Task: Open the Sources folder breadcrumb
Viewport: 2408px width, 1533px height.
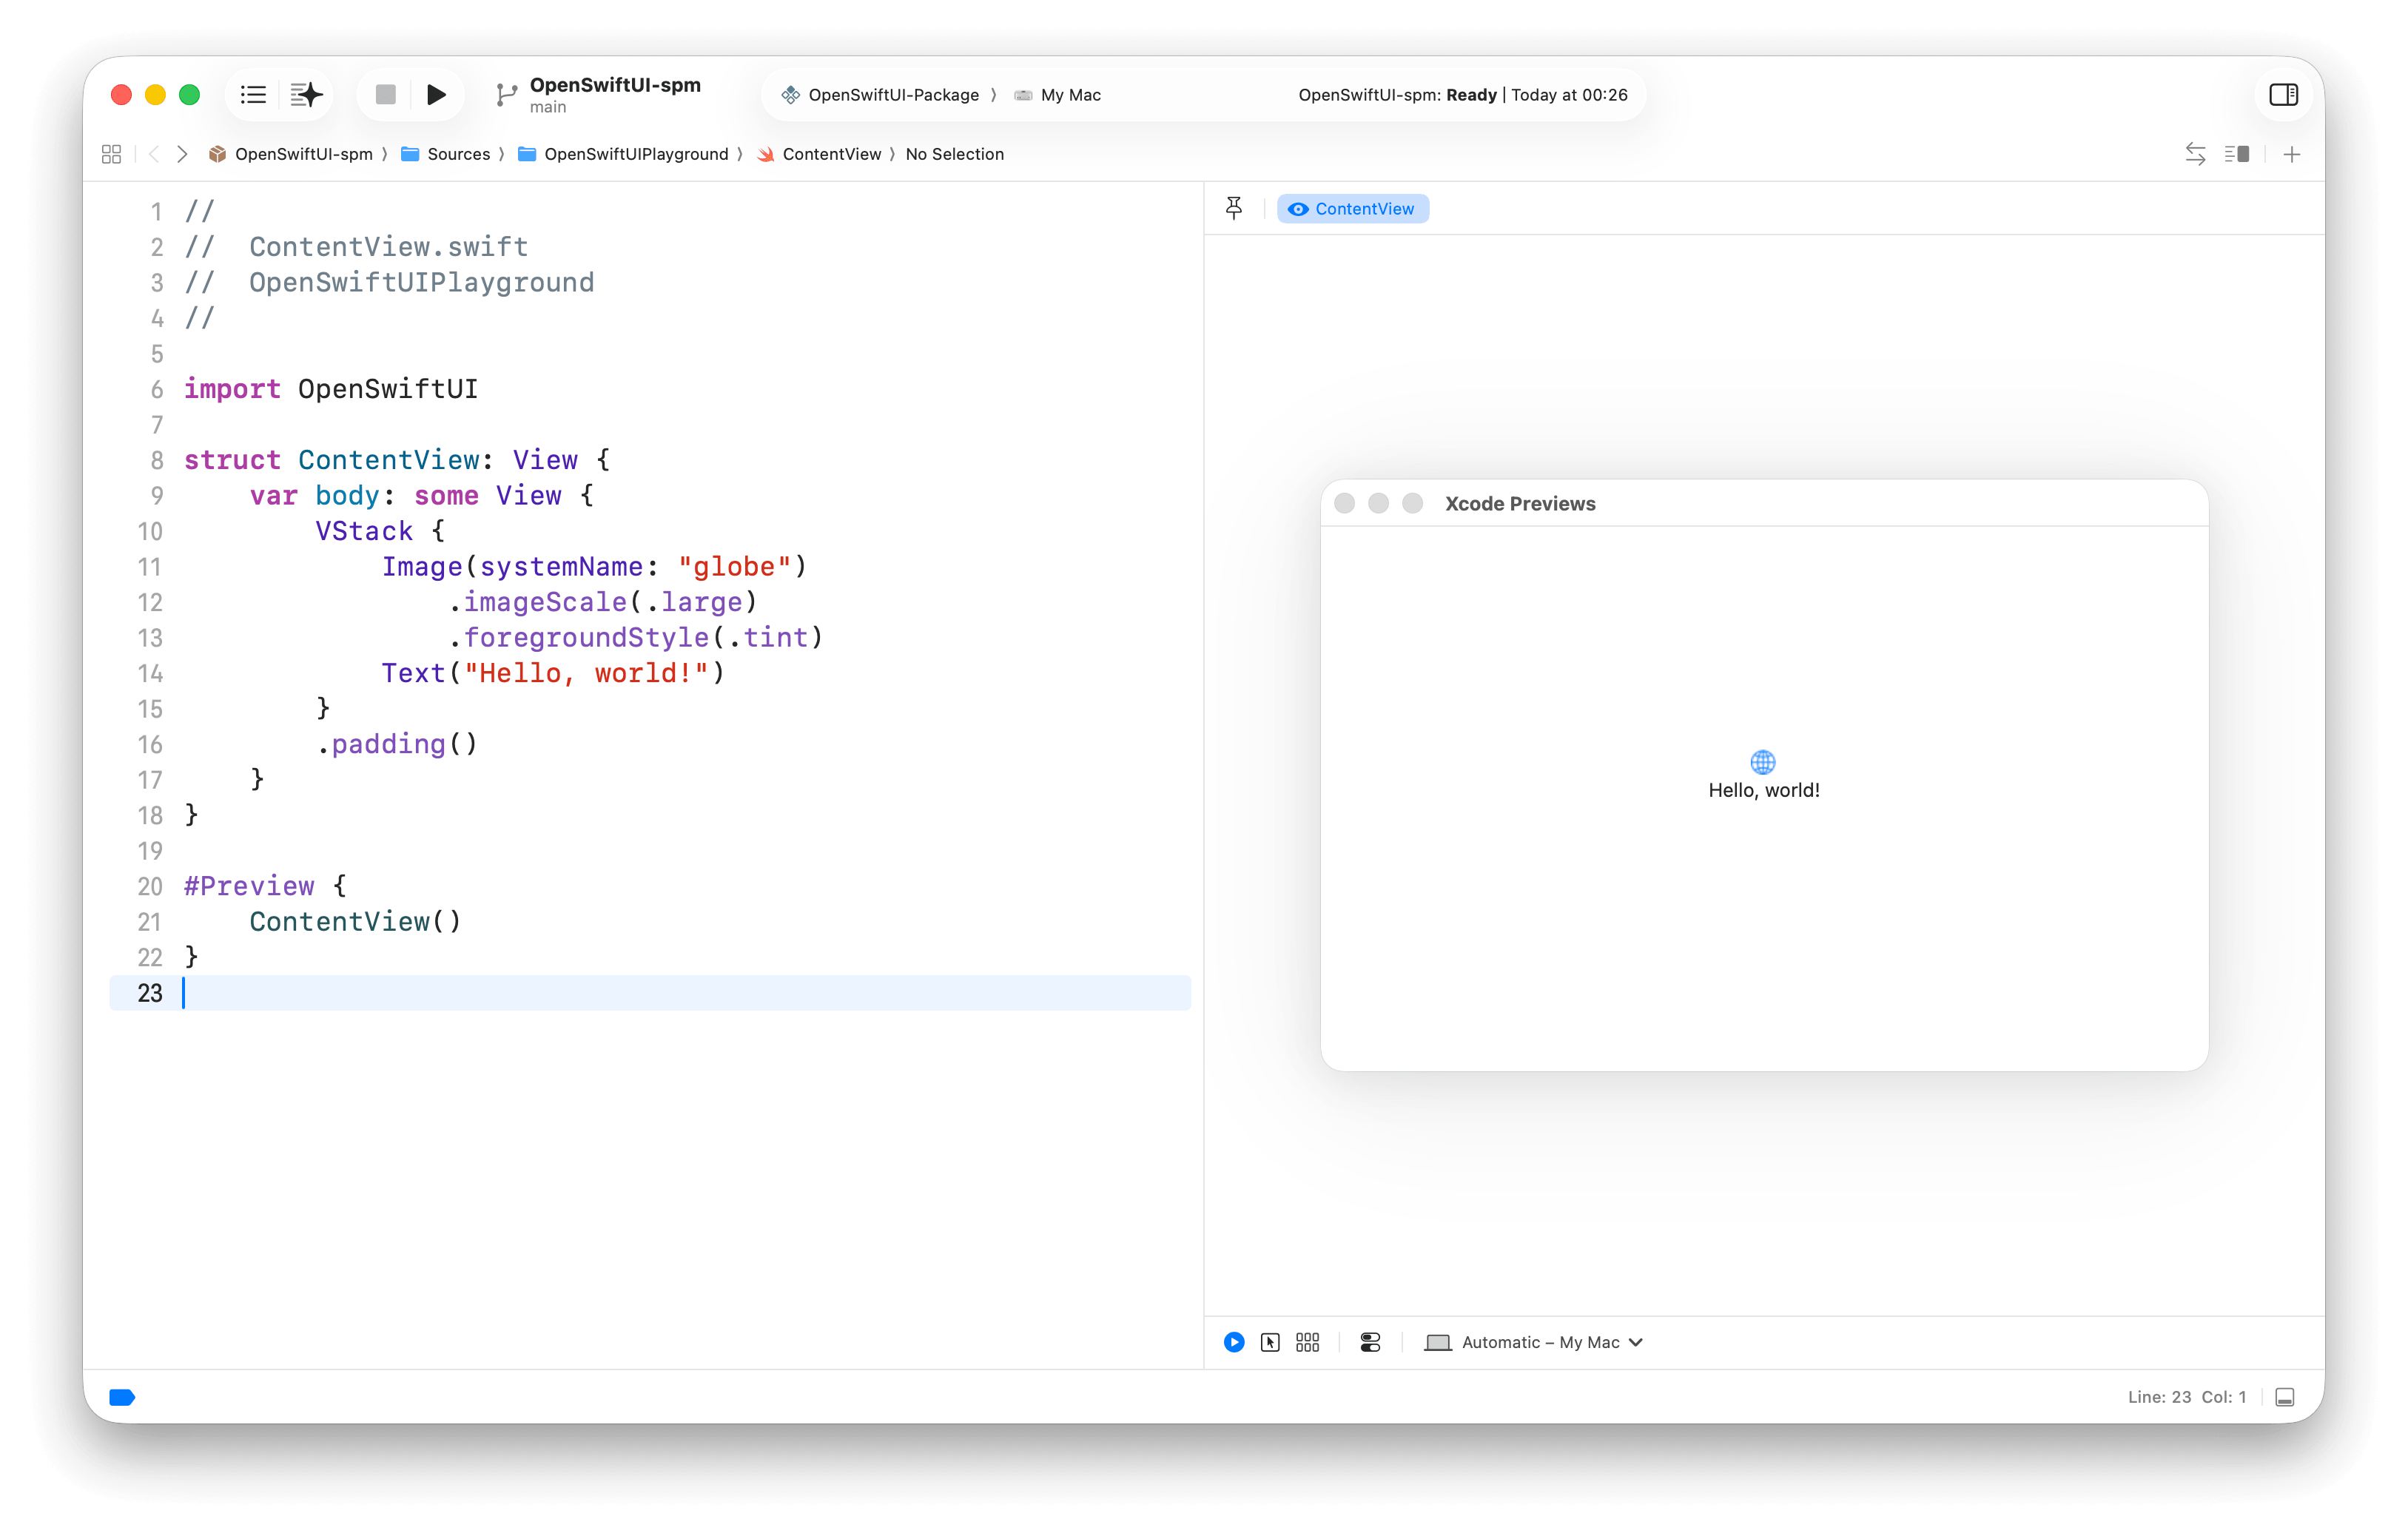Action: click(x=446, y=154)
